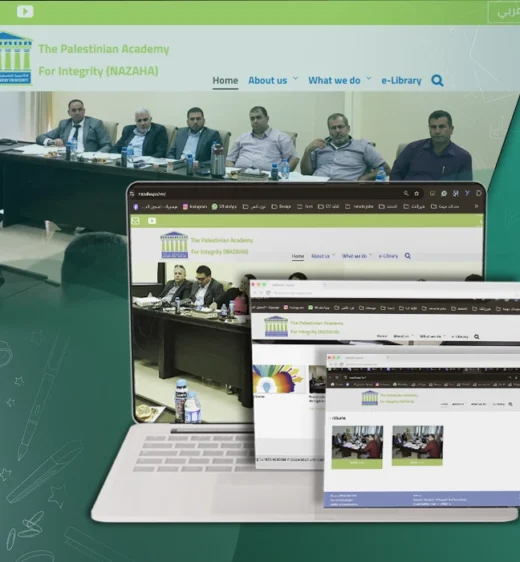This screenshot has width=520, height=562.
Task: Open About us in the laptop screen's site menu
Action: (x=320, y=256)
